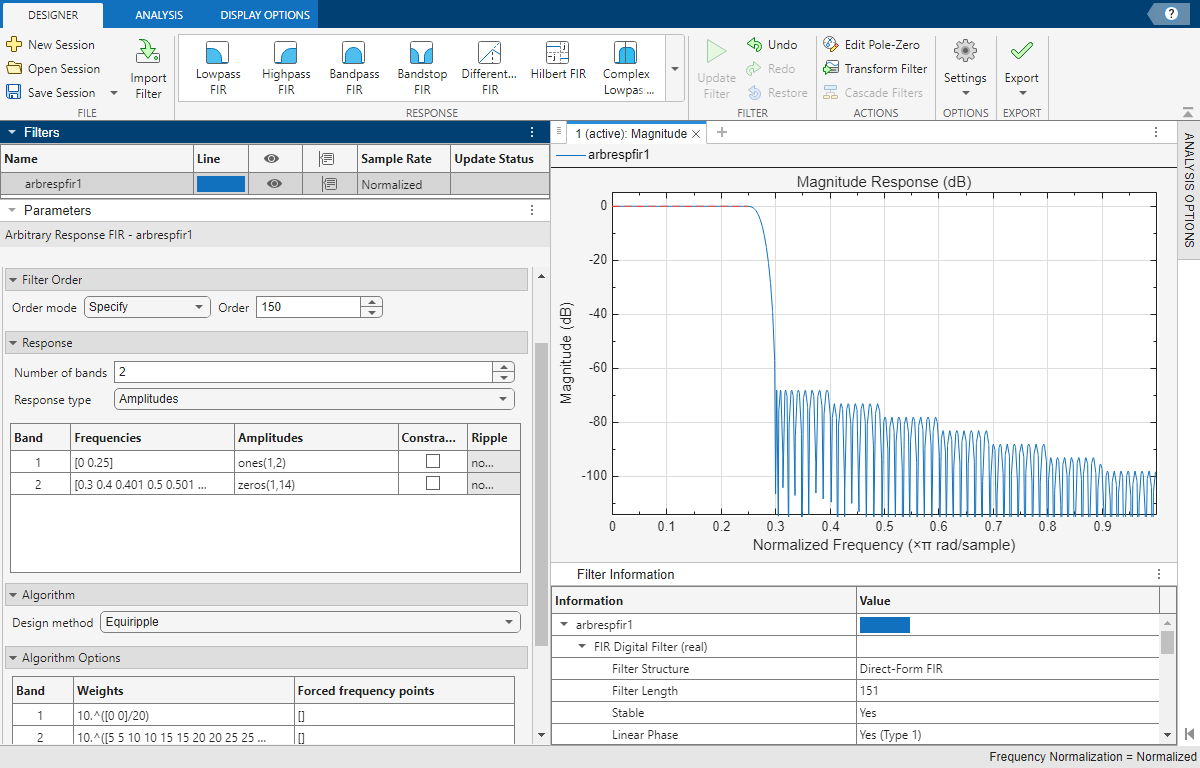Toggle visibility of arbrespfir1 filter

point(274,183)
